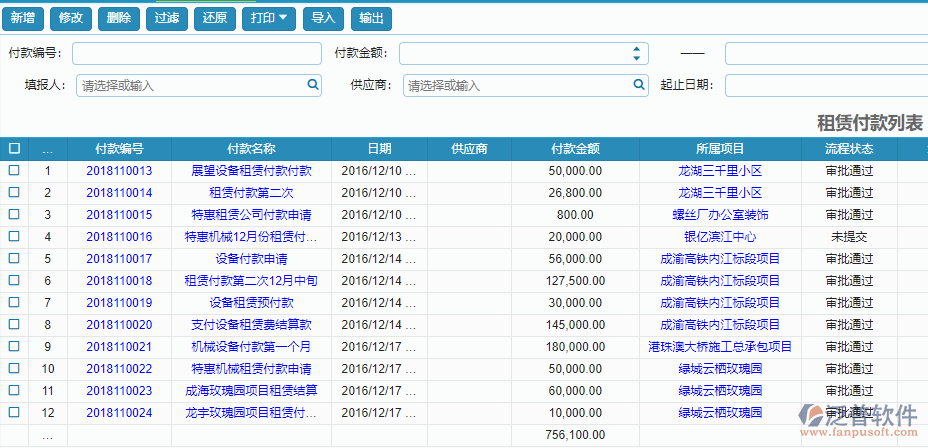Focus the 付款金额 minimum amount field
This screenshot has width=928, height=448.
coord(515,53)
